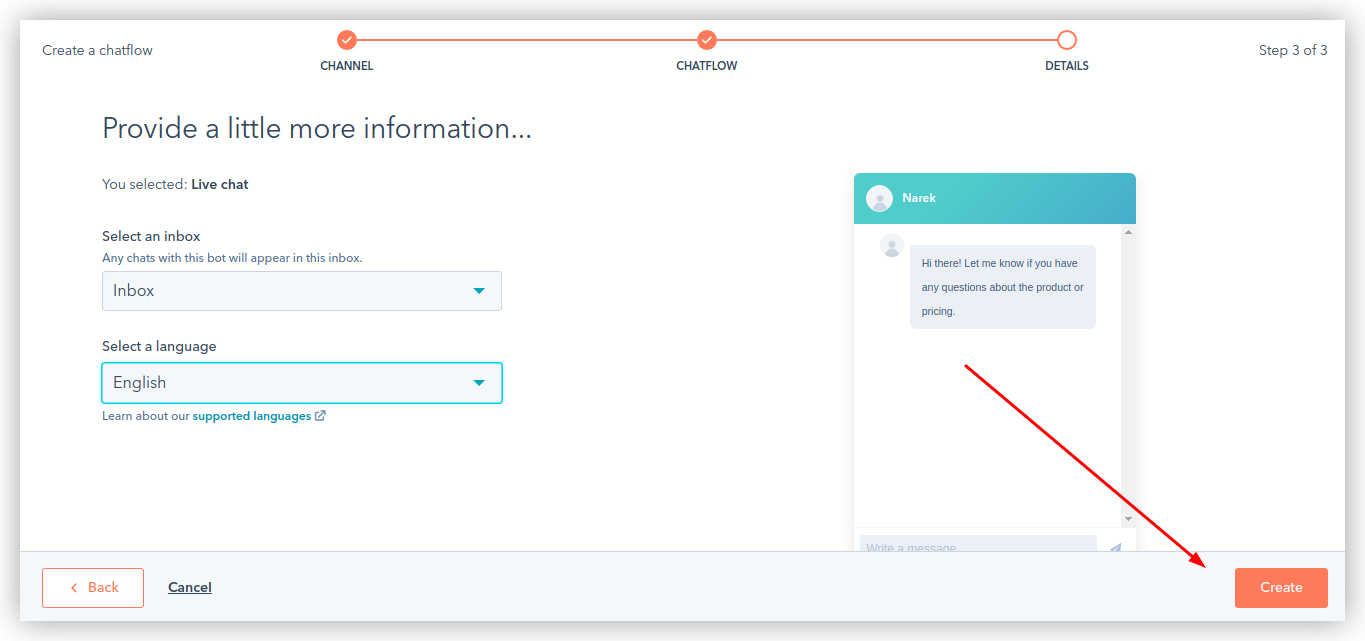Click the Narek avatar in the chat header
1365x641 pixels.
tap(879, 198)
